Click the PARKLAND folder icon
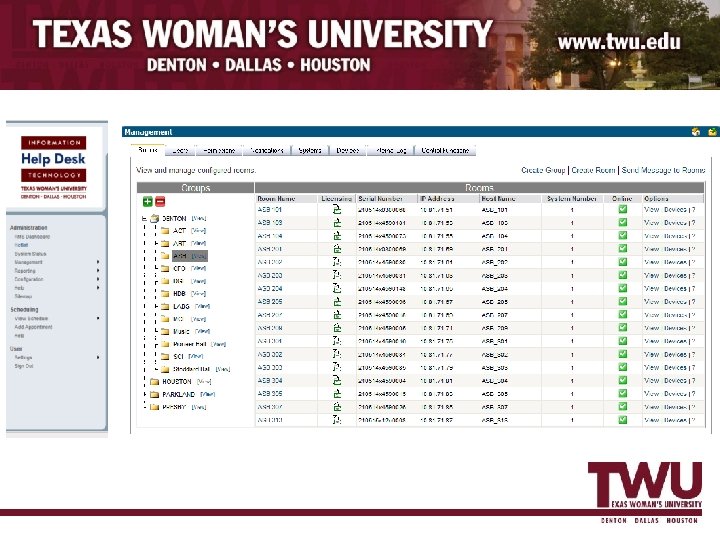This screenshot has height=540, width=720. pos(155,394)
